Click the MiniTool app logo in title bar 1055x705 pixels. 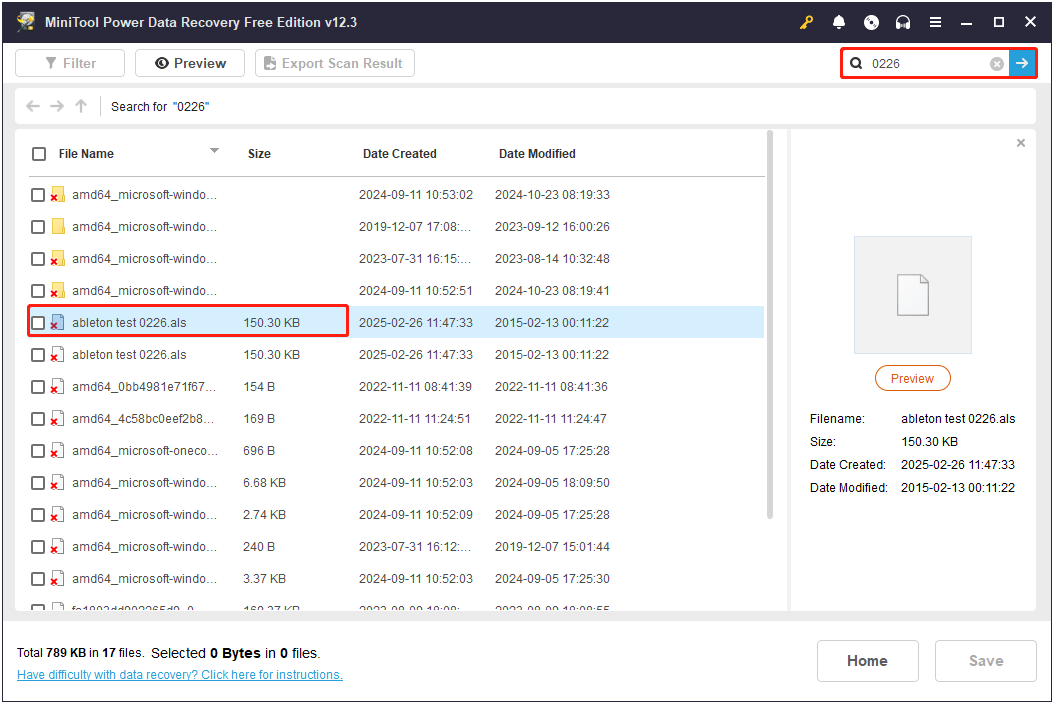(x=26, y=22)
